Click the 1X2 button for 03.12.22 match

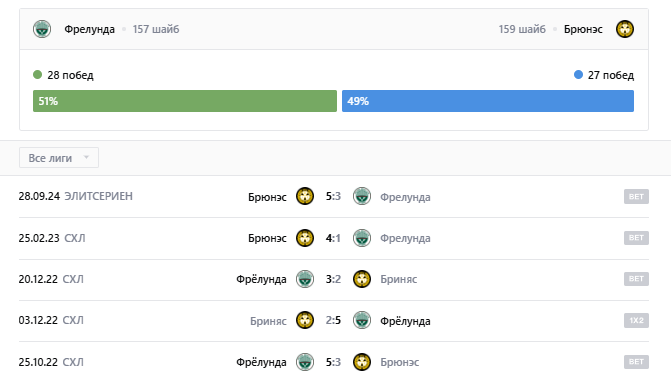(636, 320)
